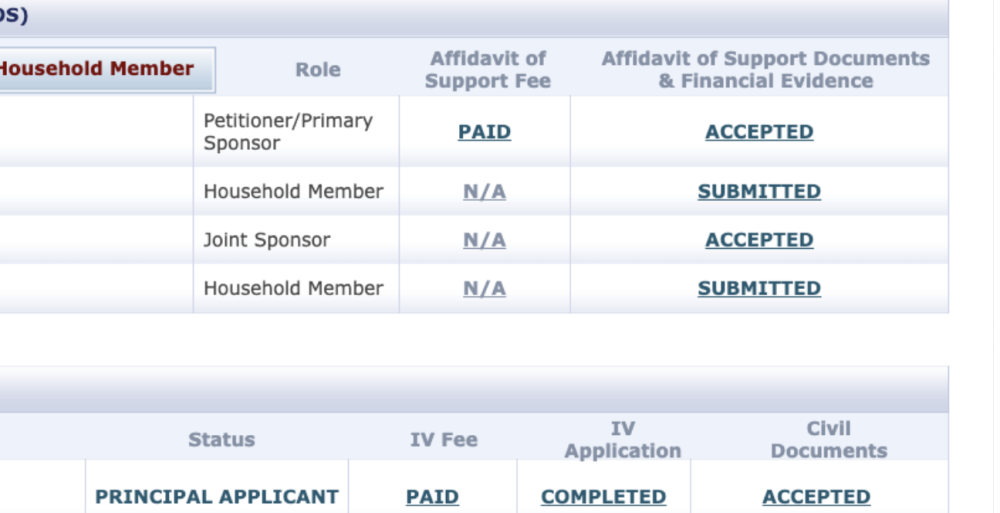This screenshot has width=1000, height=513.
Task: Click the Status column header
Action: pos(221,440)
